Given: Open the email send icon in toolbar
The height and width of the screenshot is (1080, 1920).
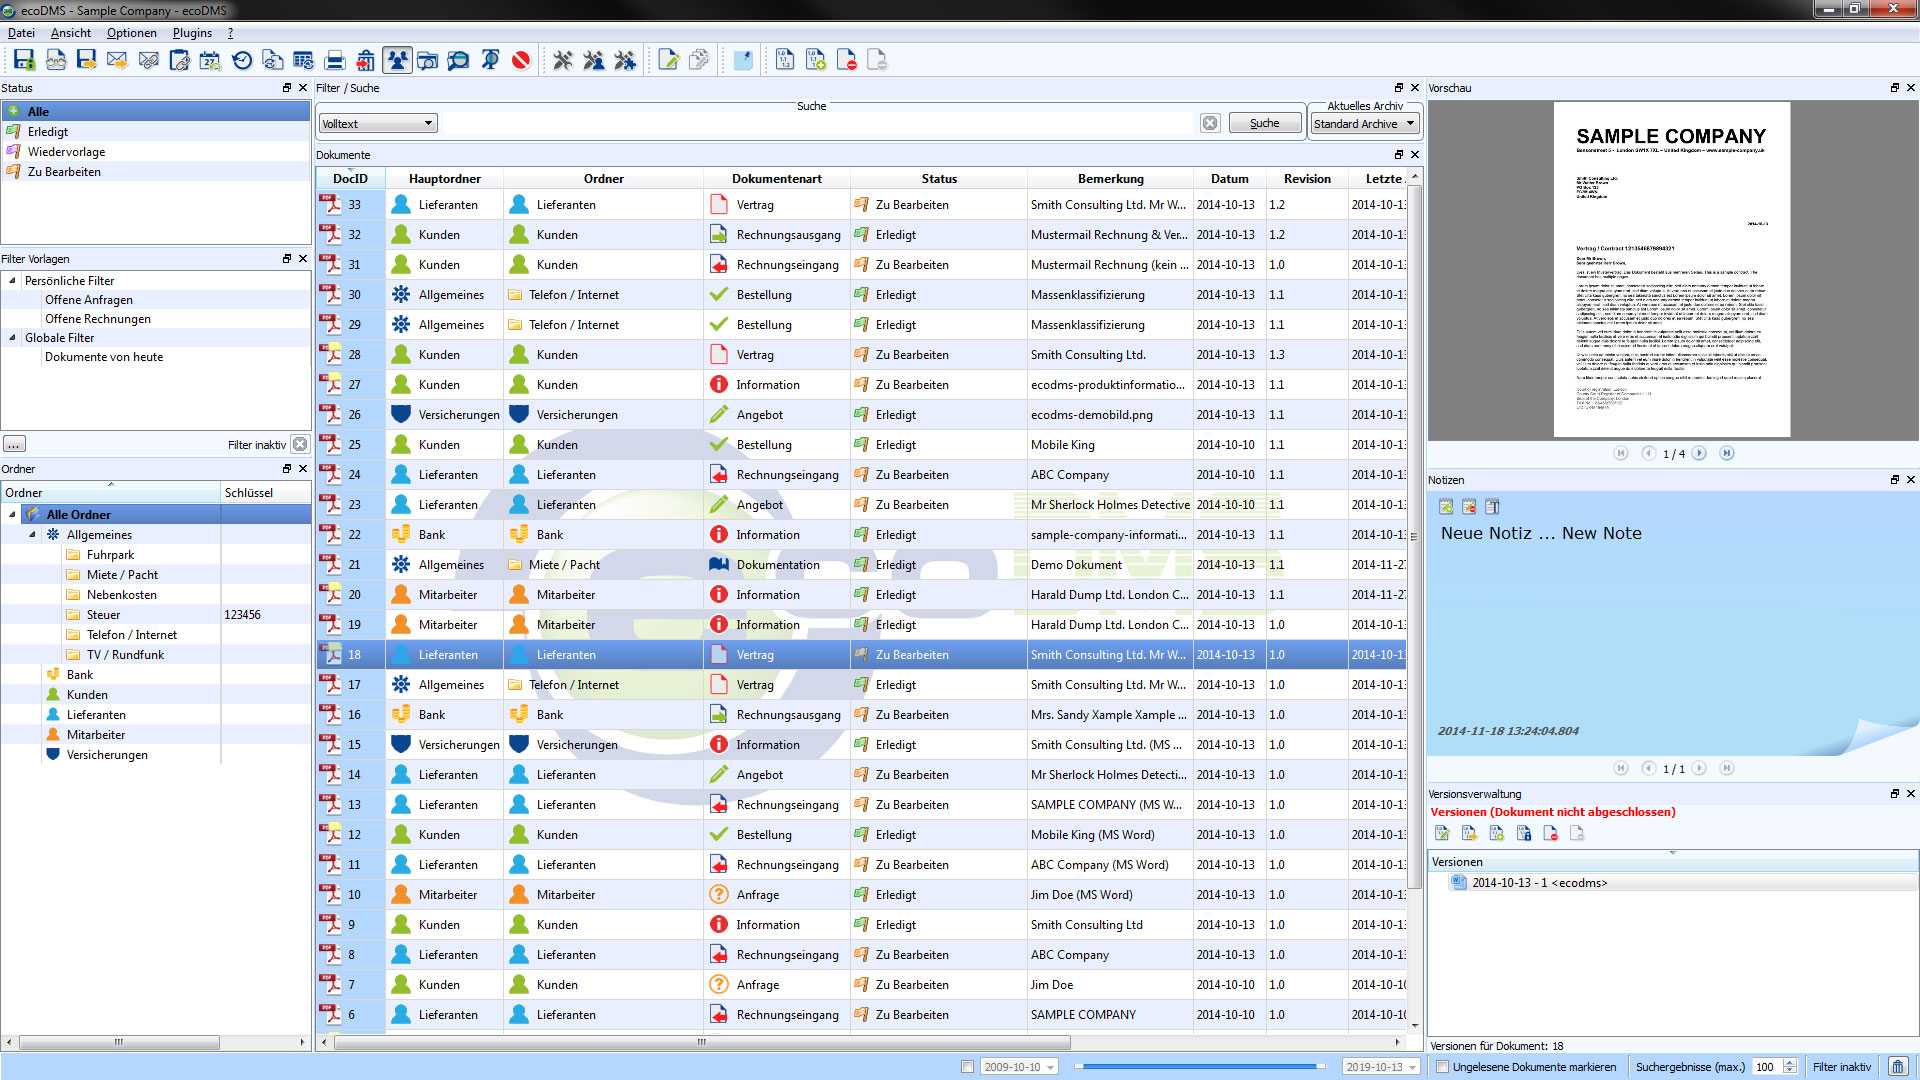Looking at the screenshot, I should click(117, 60).
